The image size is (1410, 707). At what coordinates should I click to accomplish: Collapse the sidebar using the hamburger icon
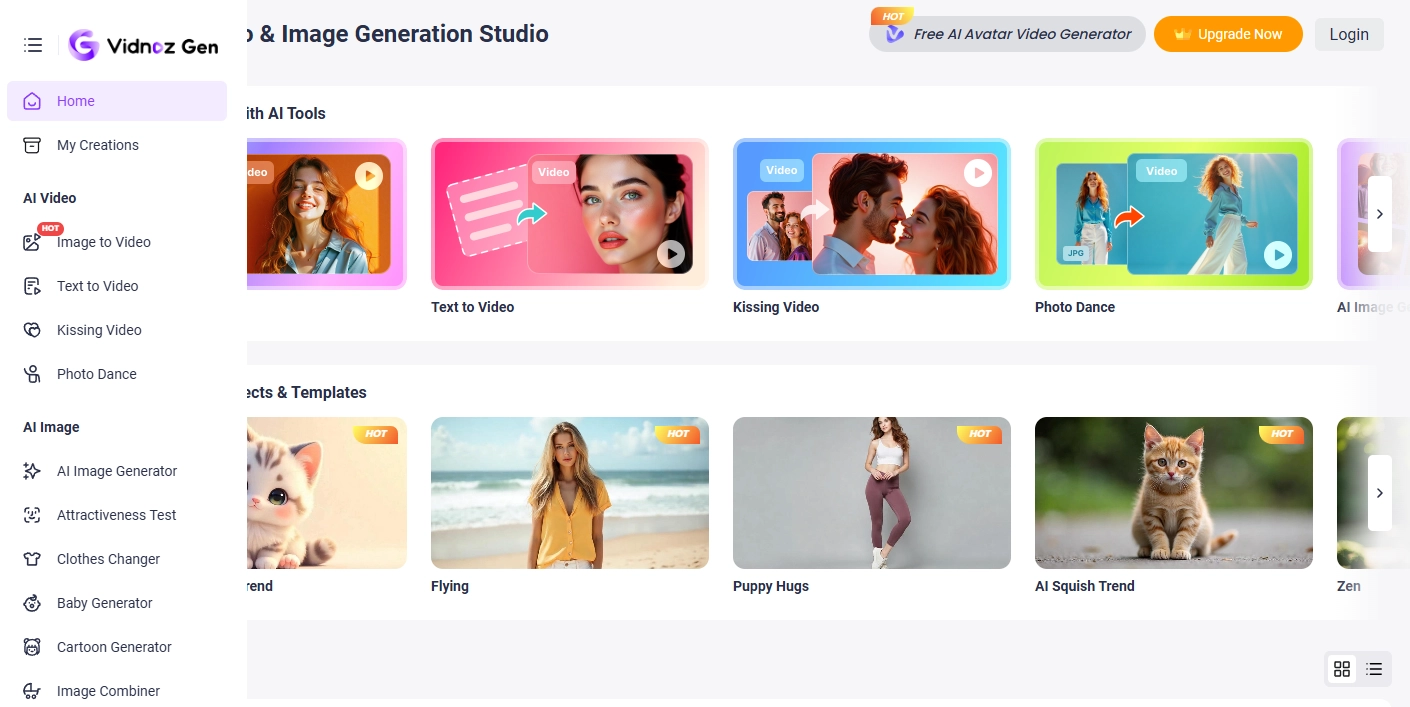(32, 44)
